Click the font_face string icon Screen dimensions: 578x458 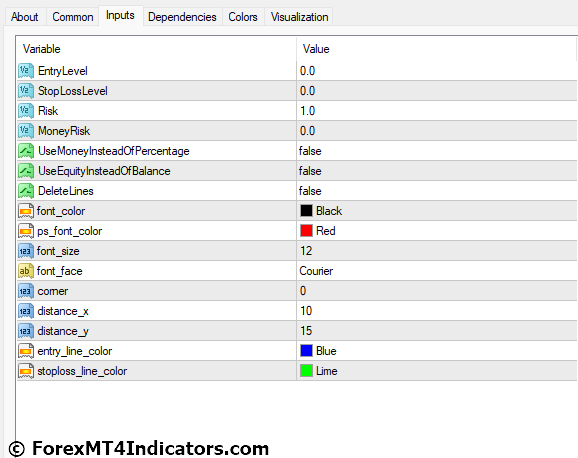26,271
